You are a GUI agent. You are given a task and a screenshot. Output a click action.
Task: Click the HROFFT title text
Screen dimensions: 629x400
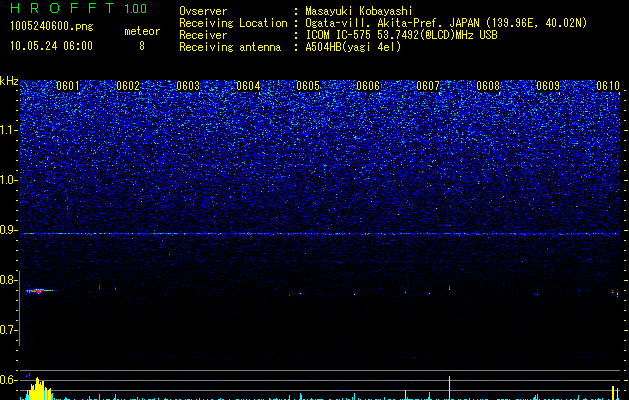coord(62,8)
